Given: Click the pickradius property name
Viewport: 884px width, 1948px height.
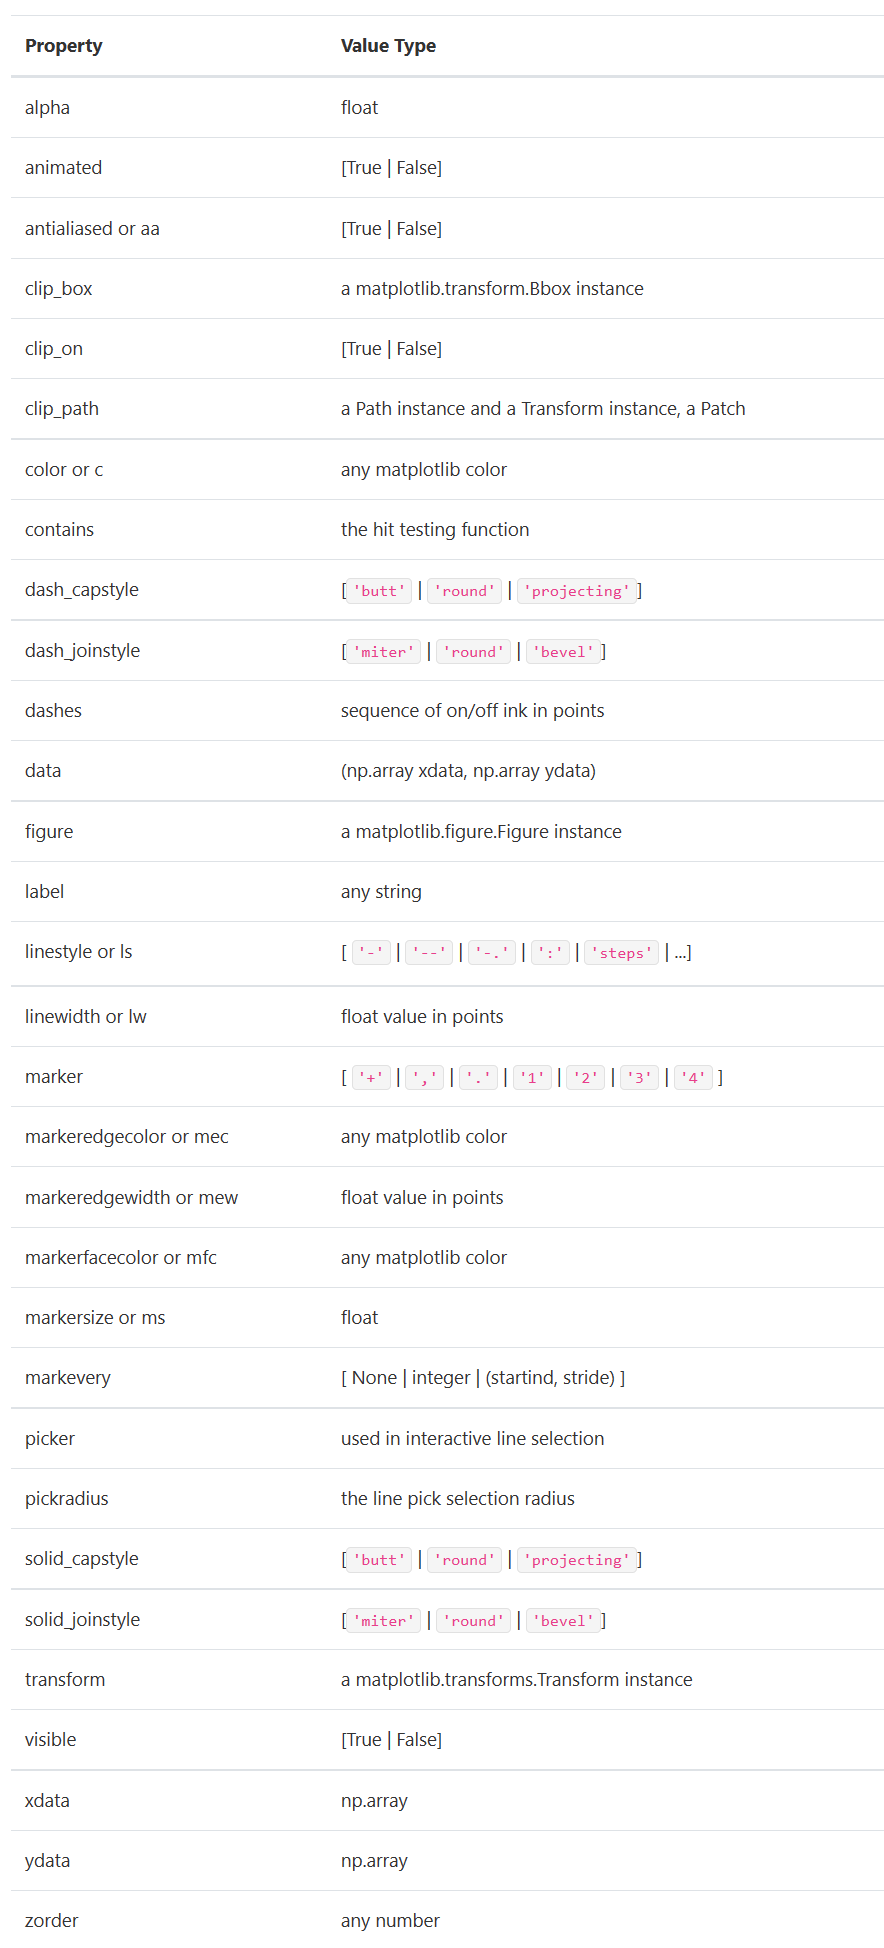Looking at the screenshot, I should click(x=67, y=1499).
